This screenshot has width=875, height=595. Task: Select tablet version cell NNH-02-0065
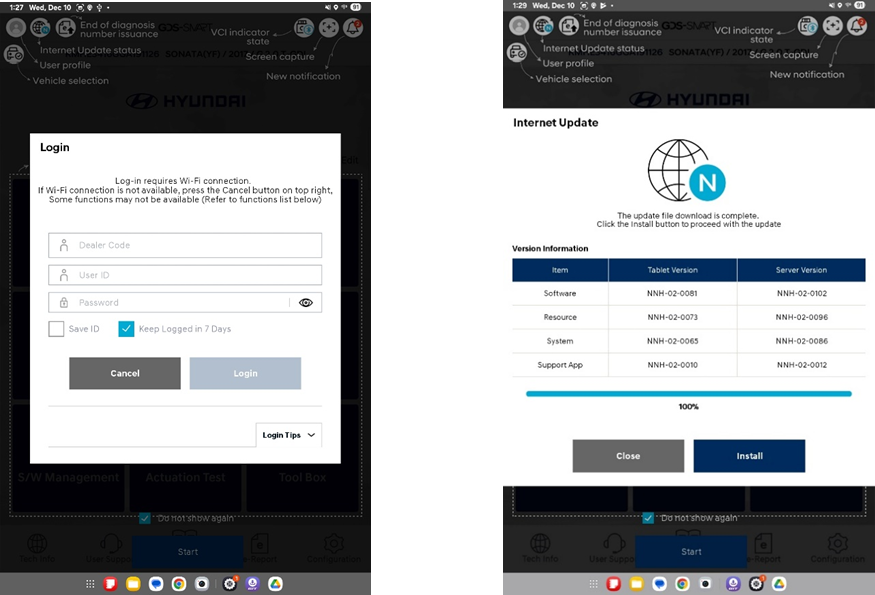[672, 341]
